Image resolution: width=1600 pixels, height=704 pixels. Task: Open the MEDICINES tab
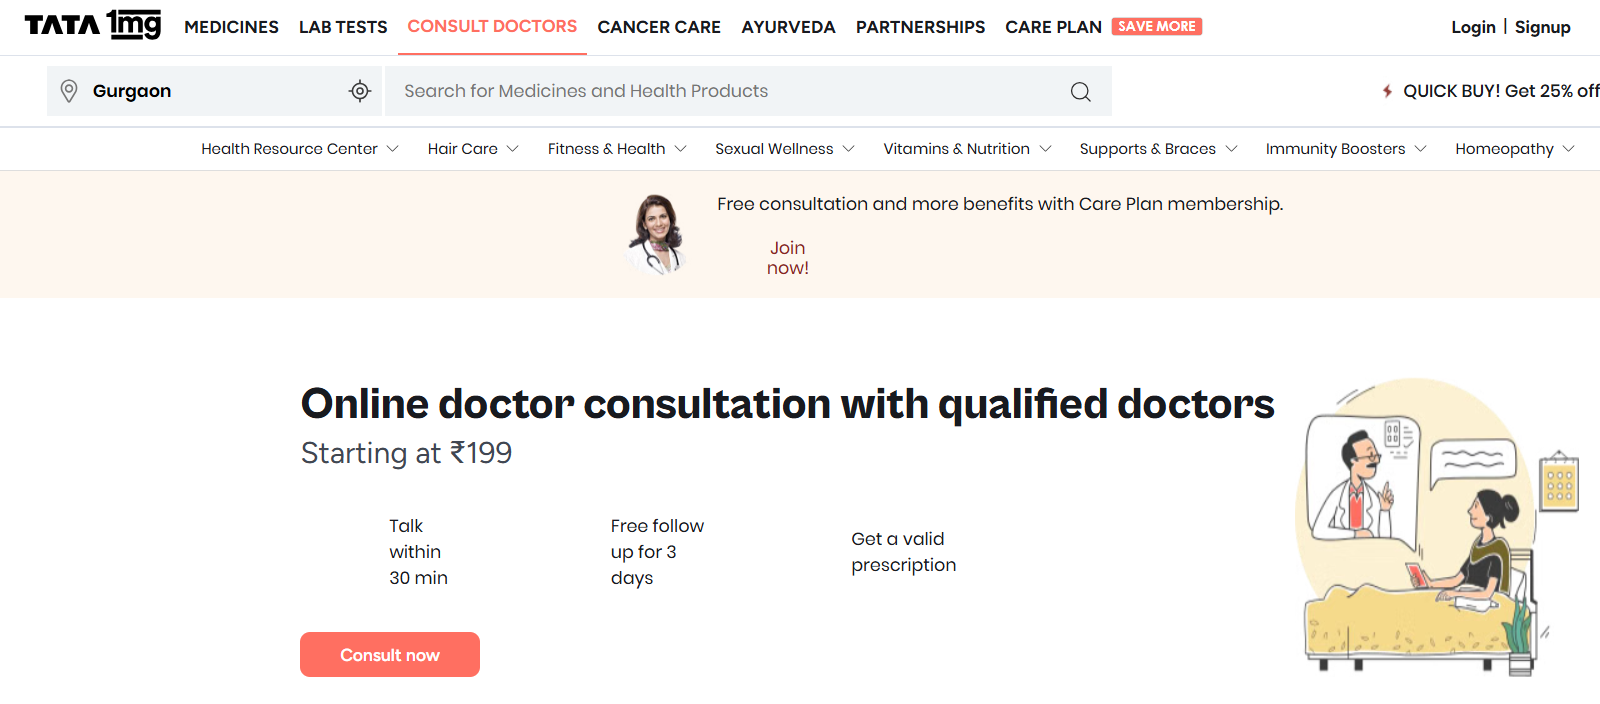(231, 27)
